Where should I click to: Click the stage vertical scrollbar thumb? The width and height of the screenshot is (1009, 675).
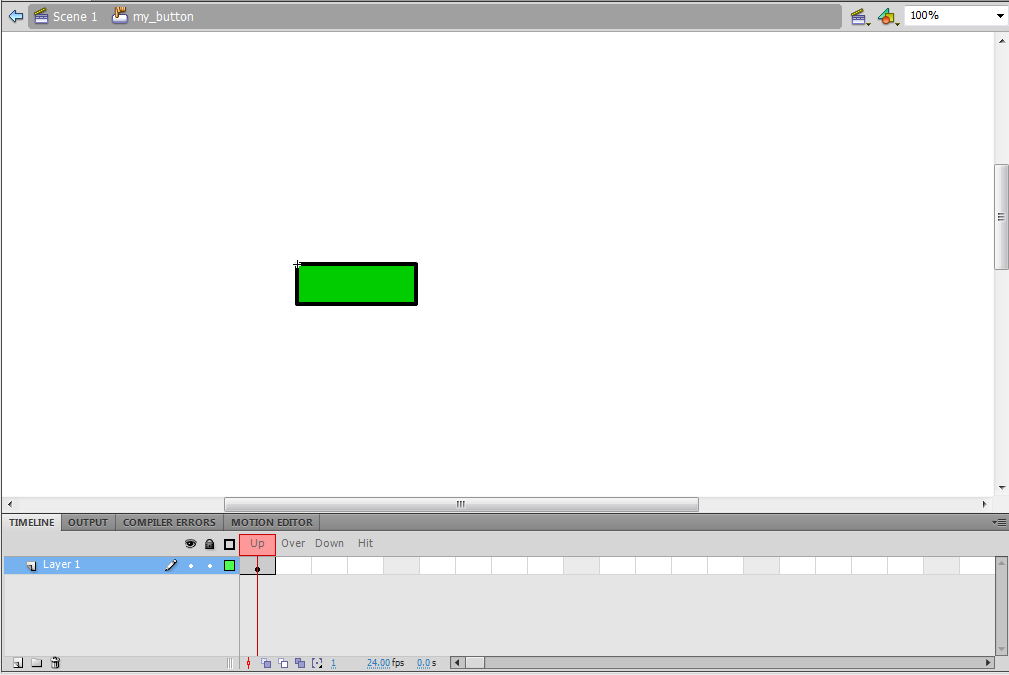pos(1001,217)
